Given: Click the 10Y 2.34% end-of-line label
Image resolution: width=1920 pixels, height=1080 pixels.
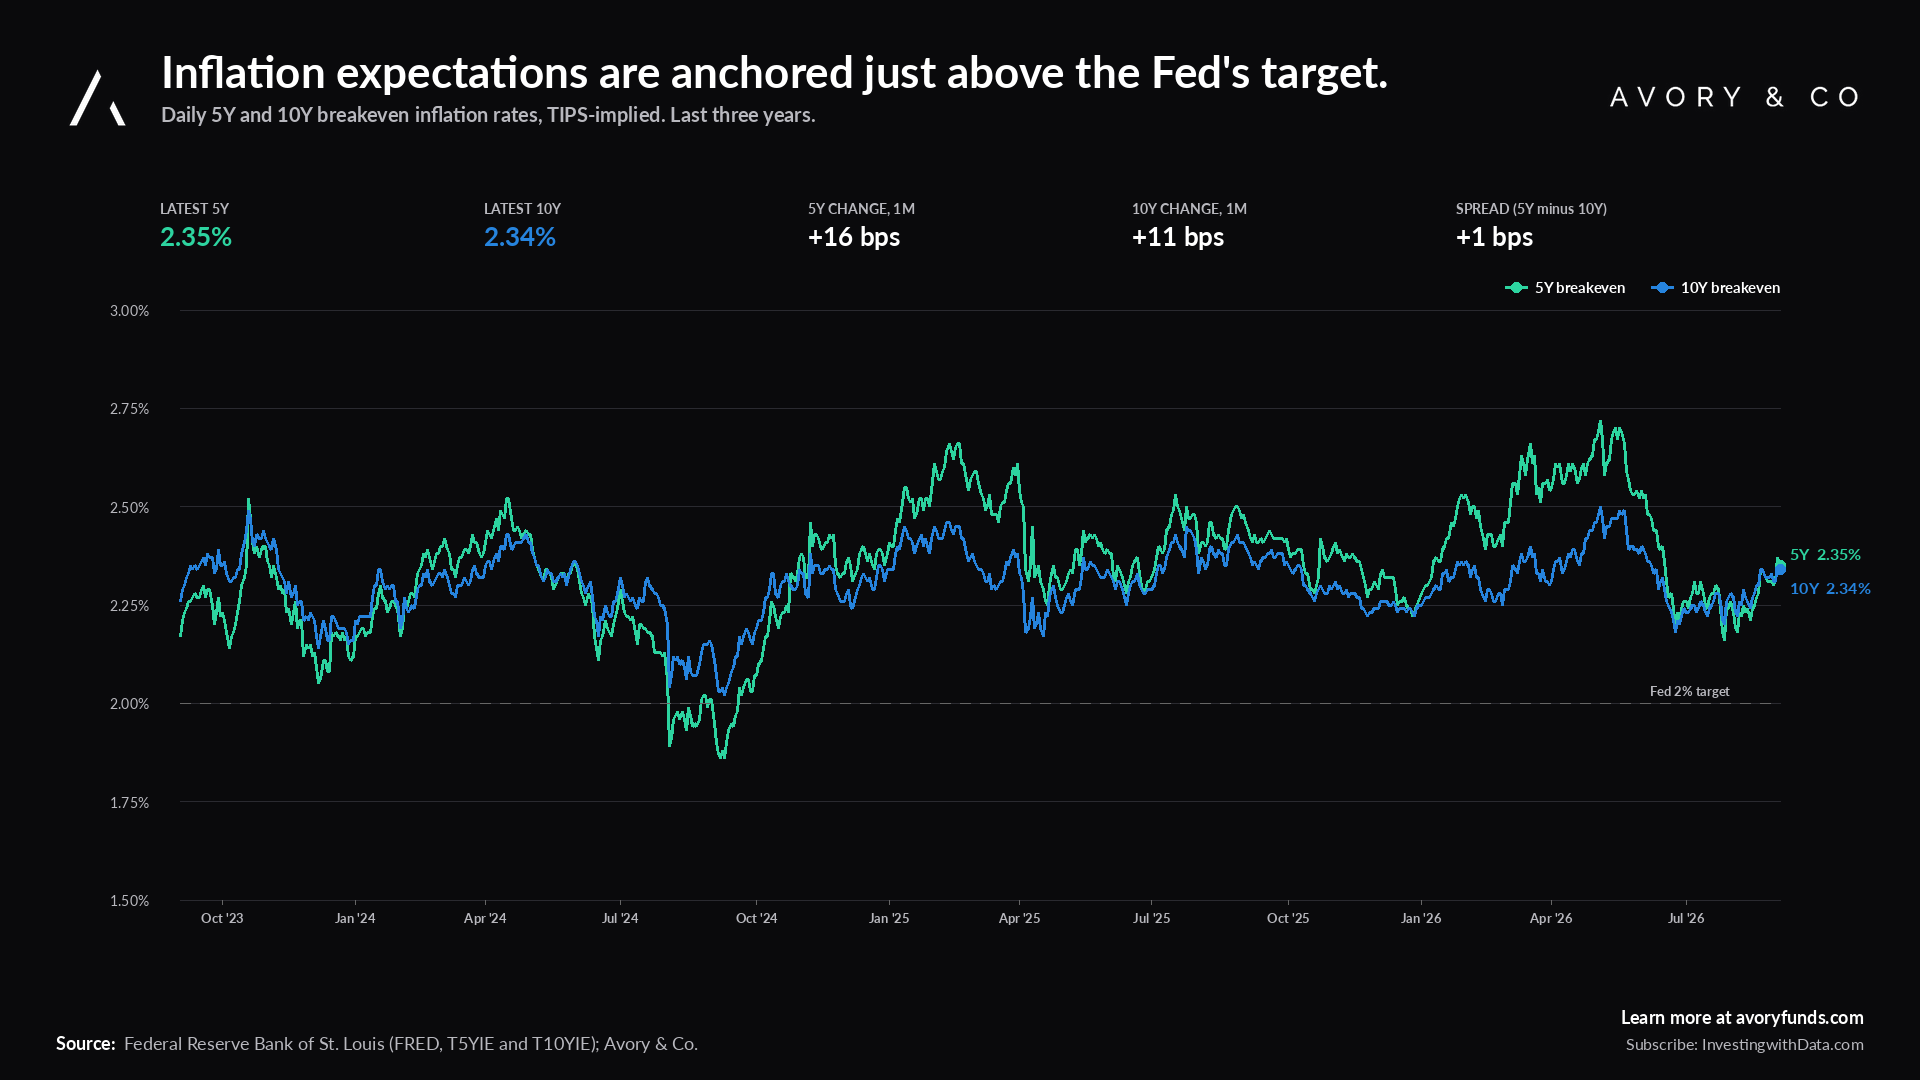Looking at the screenshot, I should tap(1830, 588).
